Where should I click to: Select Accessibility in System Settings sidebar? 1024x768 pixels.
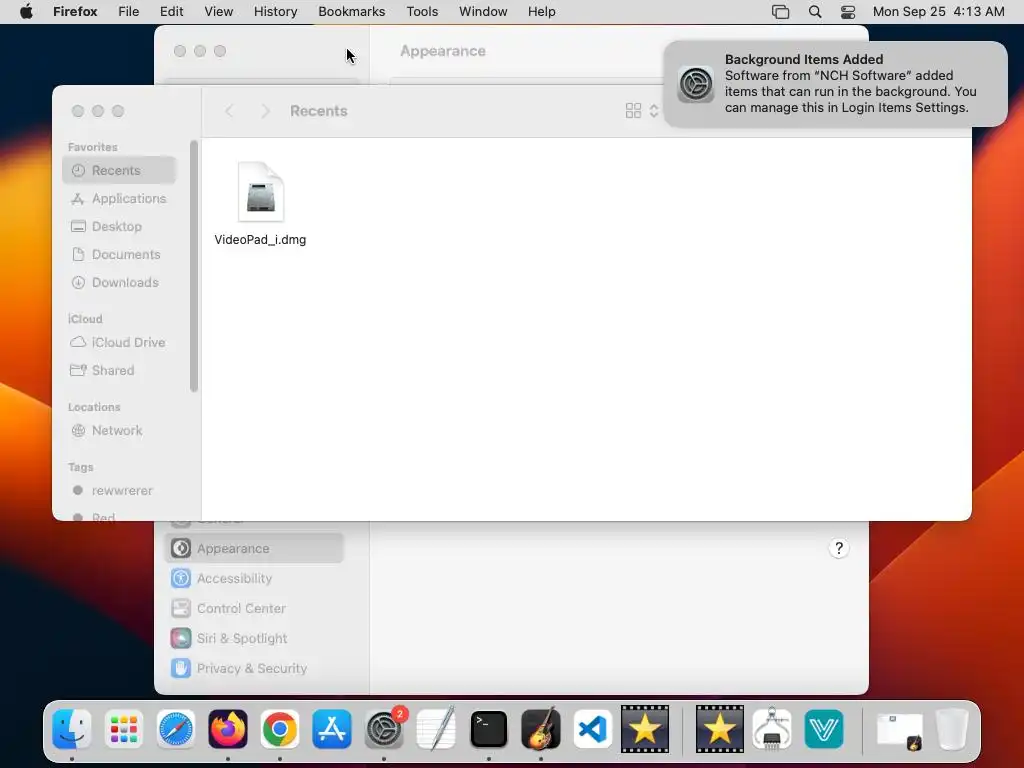[254, 579]
